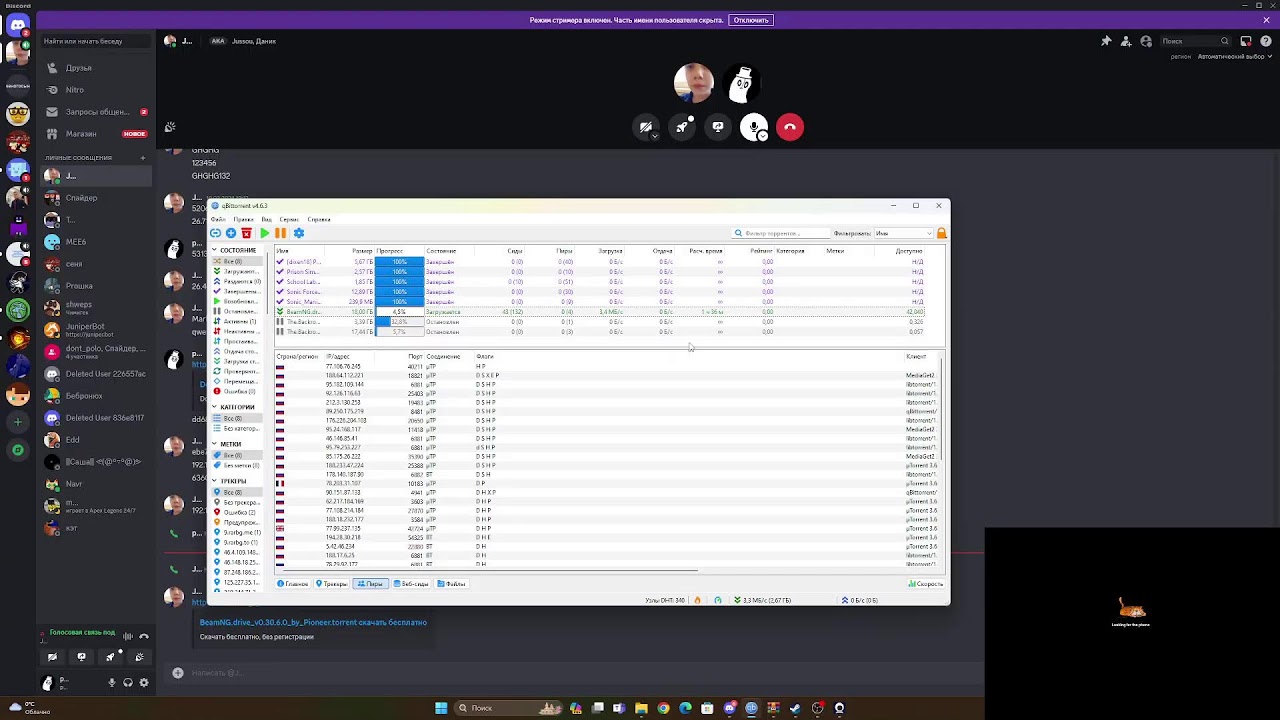
Task: Open Chrome from the taskbar
Action: (663, 708)
